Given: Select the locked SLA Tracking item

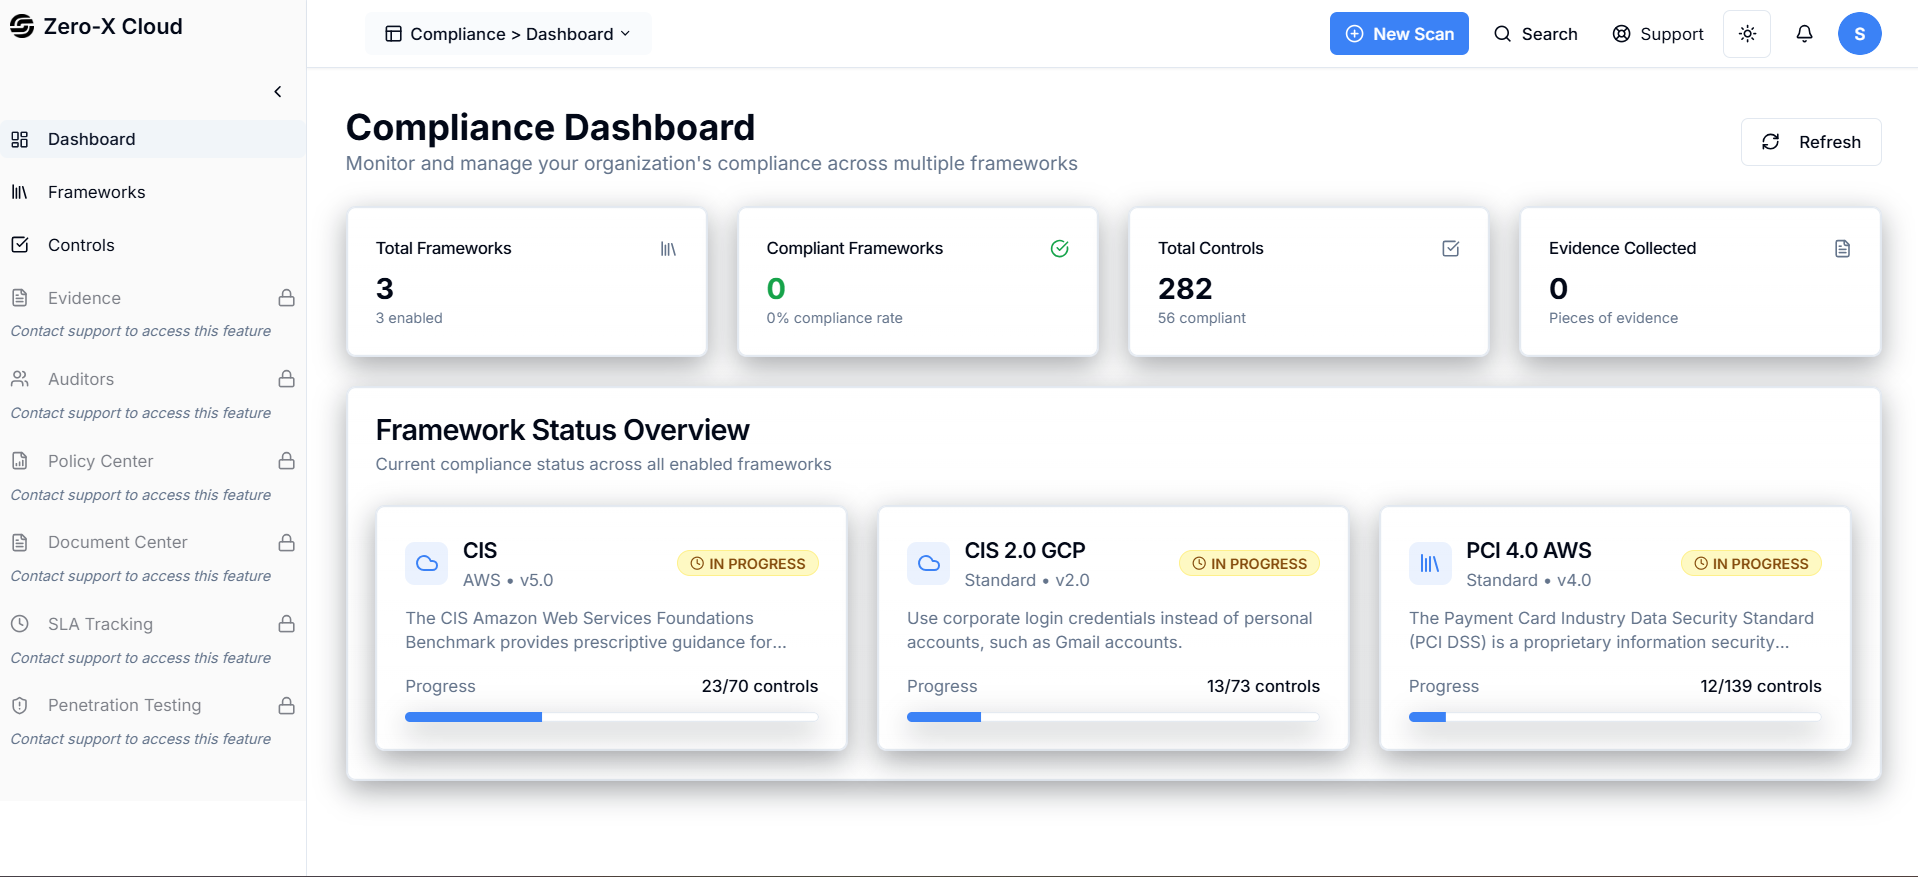Looking at the screenshot, I should point(153,624).
